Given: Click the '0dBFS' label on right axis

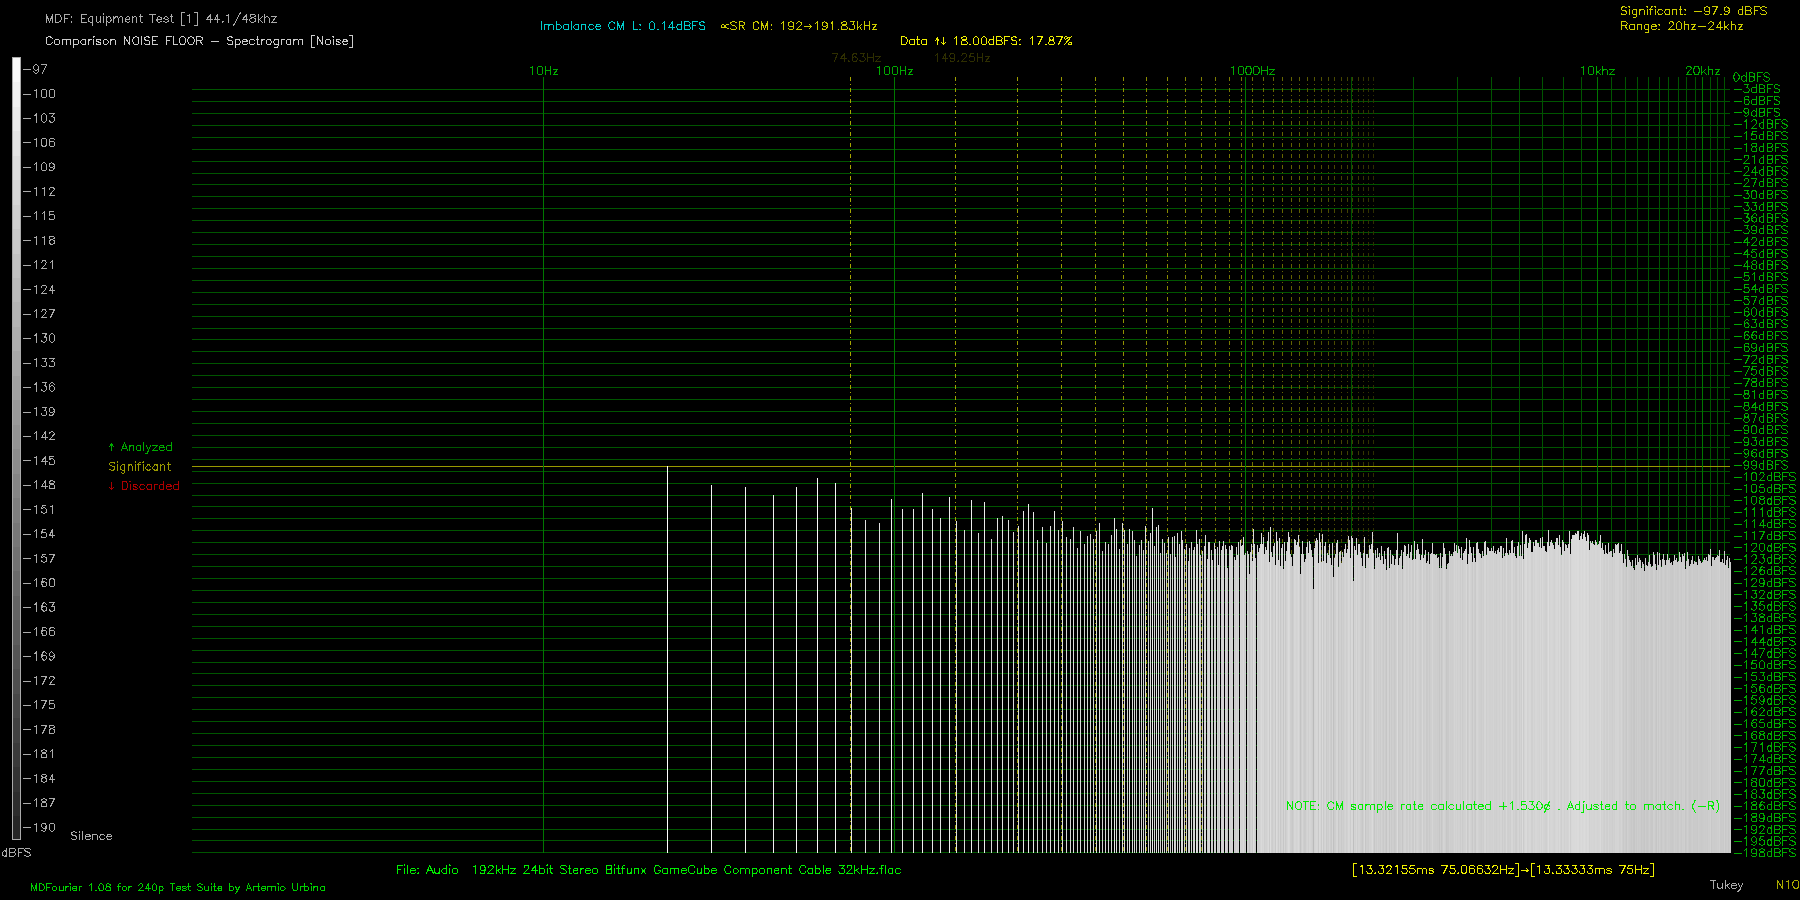Looking at the screenshot, I should tap(1752, 77).
